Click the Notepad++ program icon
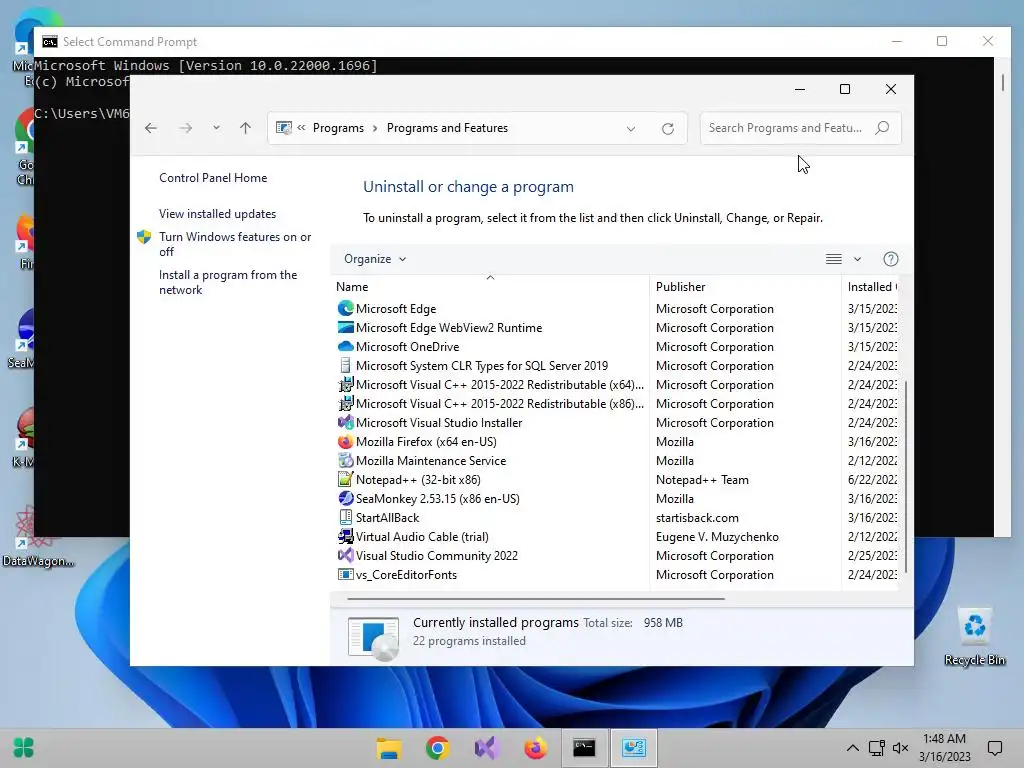The height and width of the screenshot is (768, 1024). 345,479
